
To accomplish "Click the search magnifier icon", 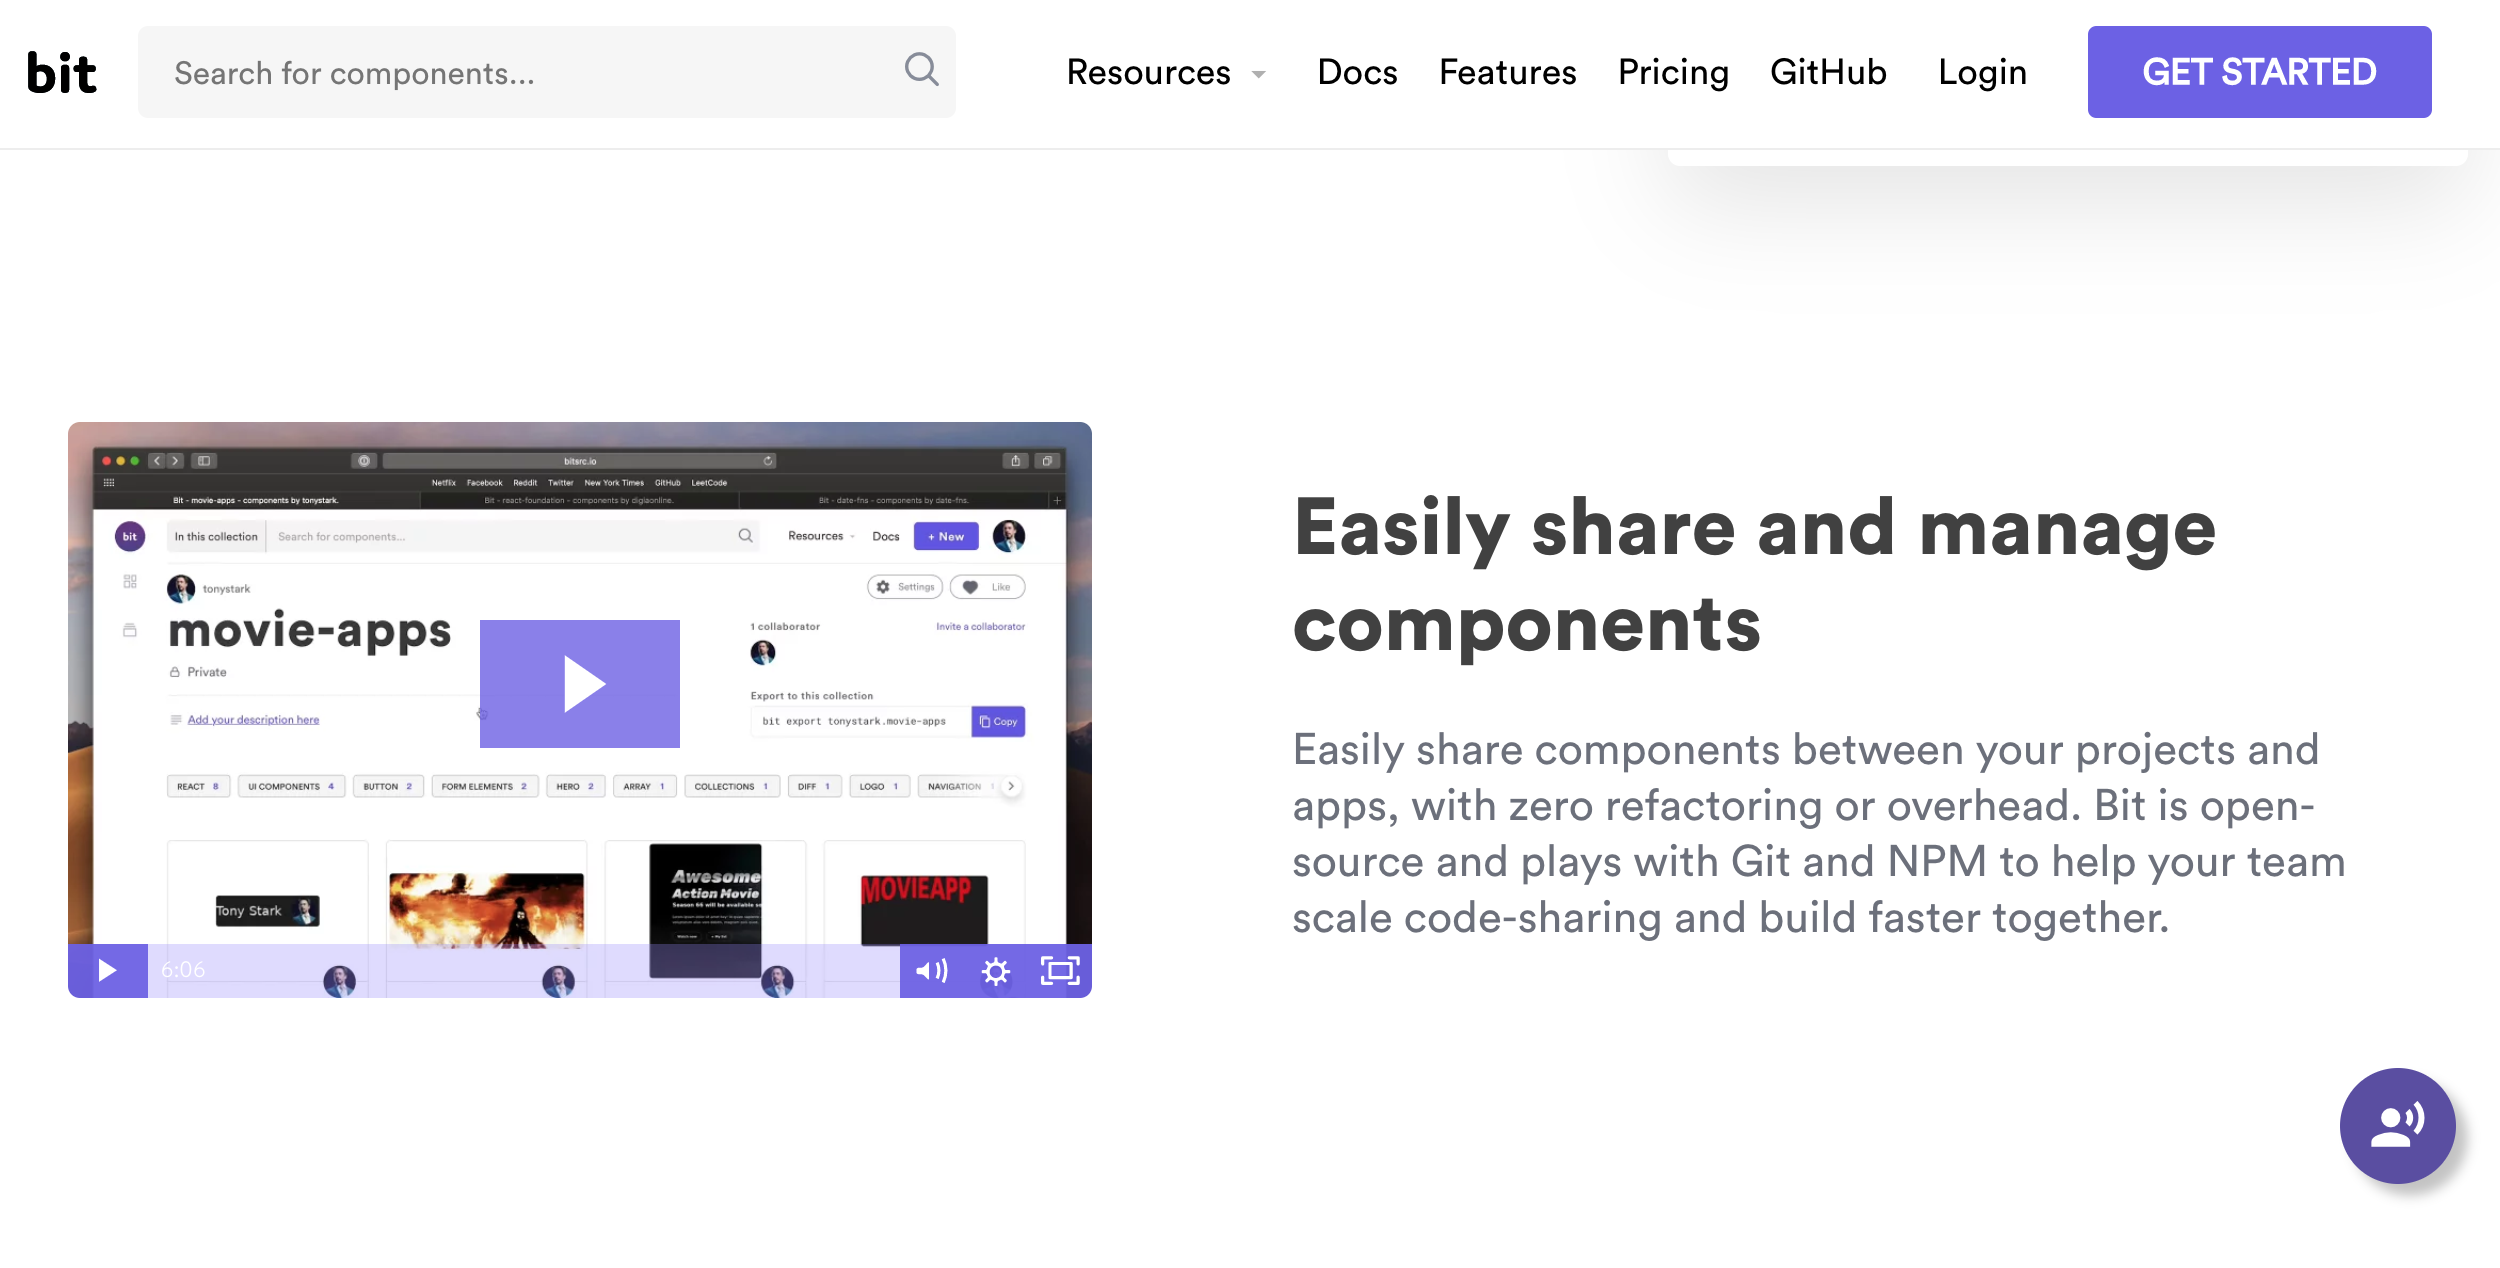I will 921,70.
